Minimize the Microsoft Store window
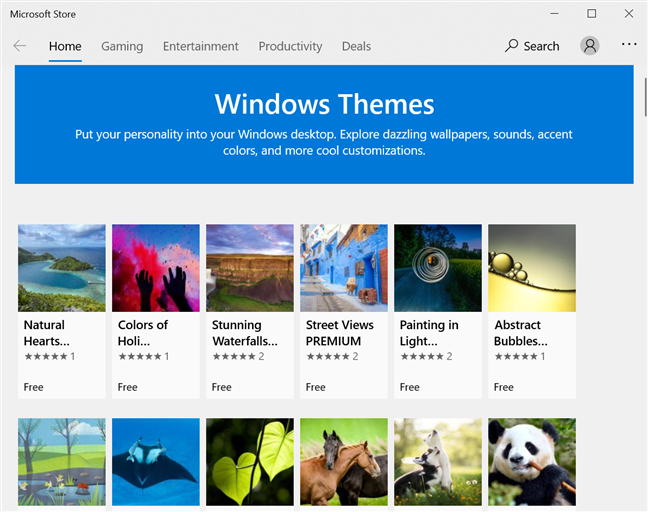 (554, 14)
